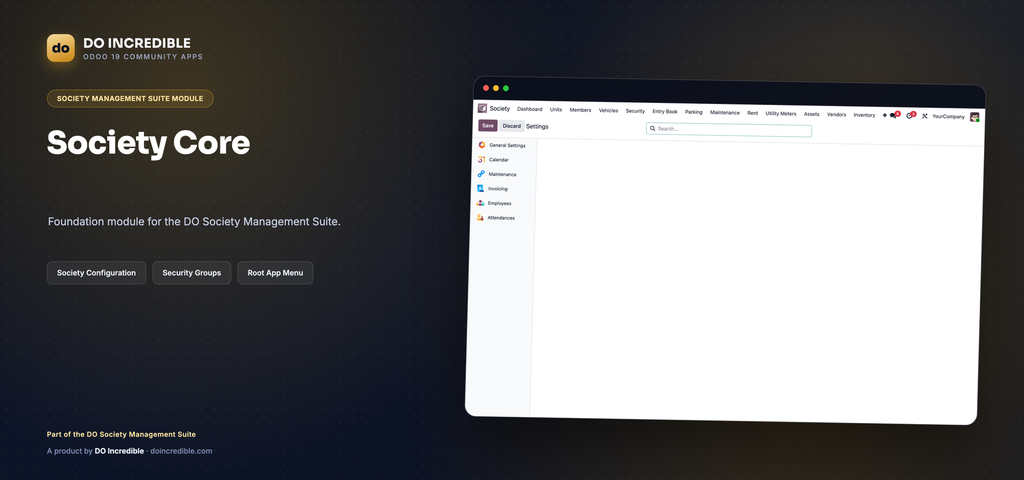Viewport: 1024px width, 480px height.
Task: Open the doincredible.com link
Action: [181, 451]
